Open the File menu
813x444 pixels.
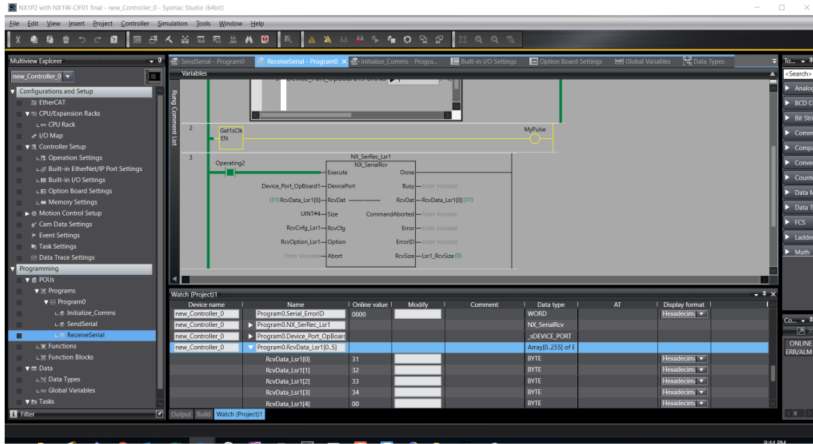click(x=15, y=23)
